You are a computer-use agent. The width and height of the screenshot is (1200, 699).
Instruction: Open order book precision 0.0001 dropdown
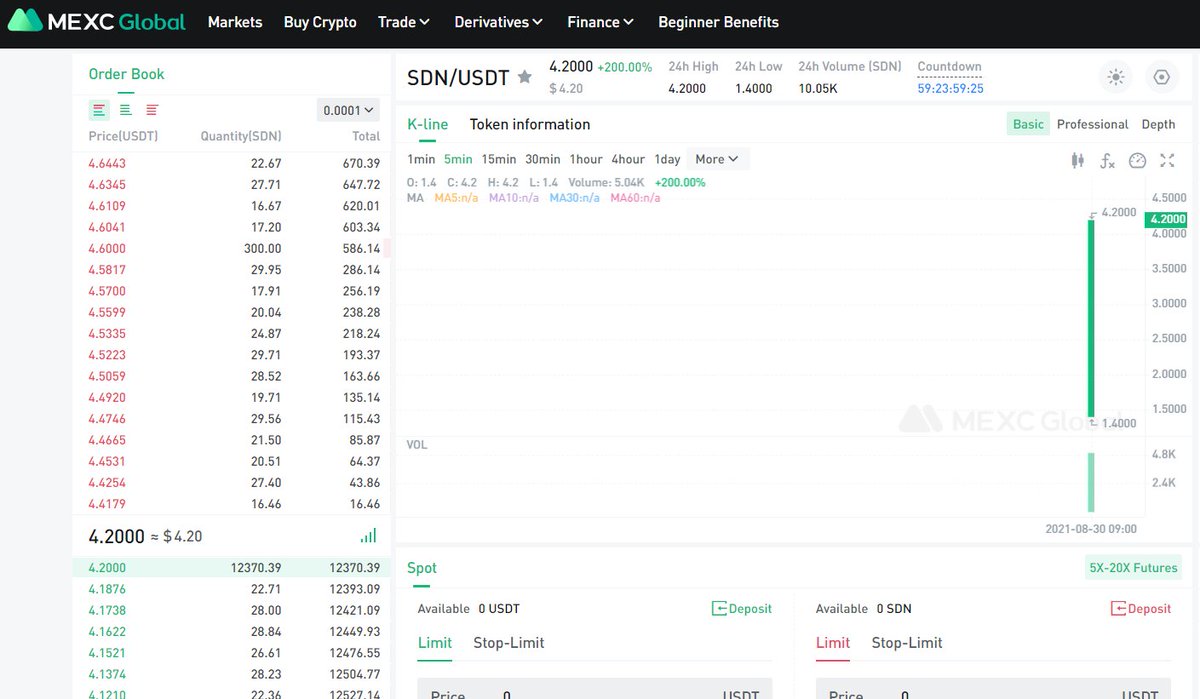(x=348, y=110)
